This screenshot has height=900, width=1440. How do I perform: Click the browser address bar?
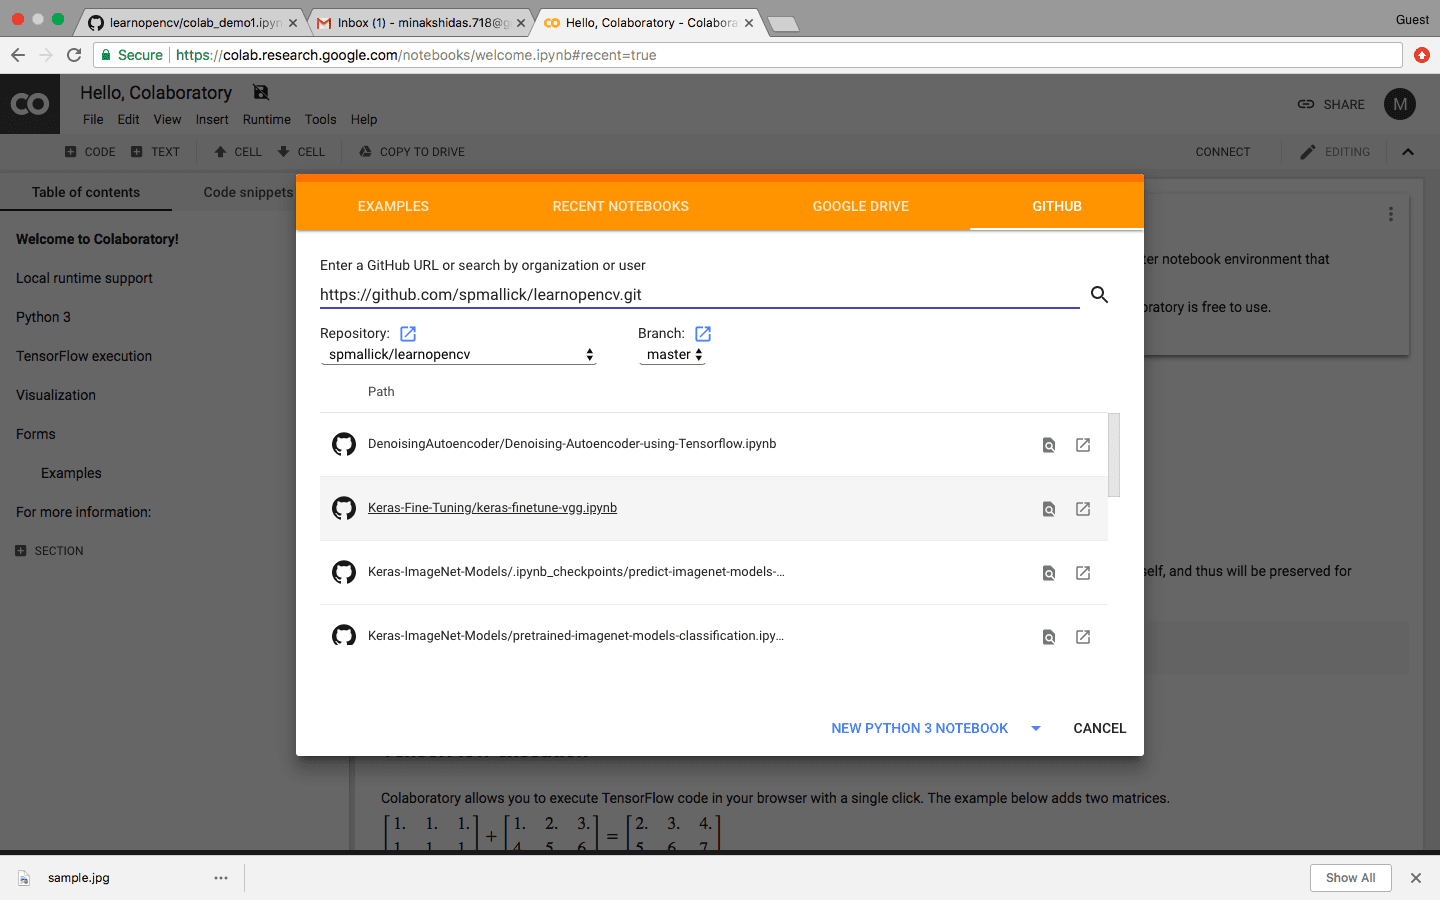pos(748,55)
